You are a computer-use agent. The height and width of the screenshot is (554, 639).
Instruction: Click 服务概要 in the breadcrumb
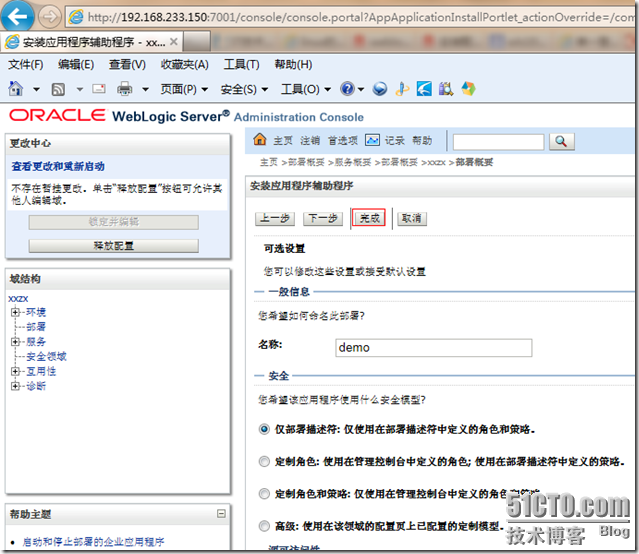click(x=353, y=162)
